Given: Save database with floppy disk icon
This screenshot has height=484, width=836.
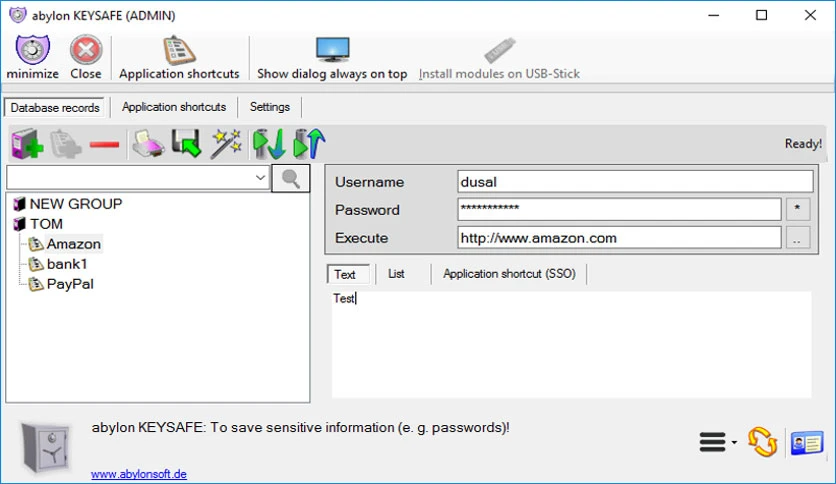Looking at the screenshot, I should point(187,143).
